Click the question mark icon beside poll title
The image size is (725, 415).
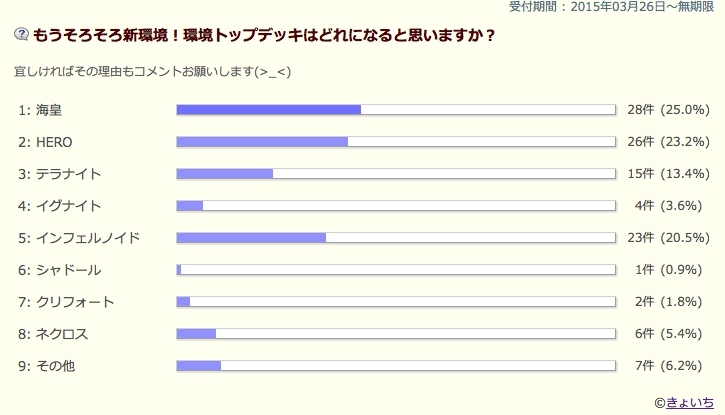pyautogui.click(x=22, y=34)
